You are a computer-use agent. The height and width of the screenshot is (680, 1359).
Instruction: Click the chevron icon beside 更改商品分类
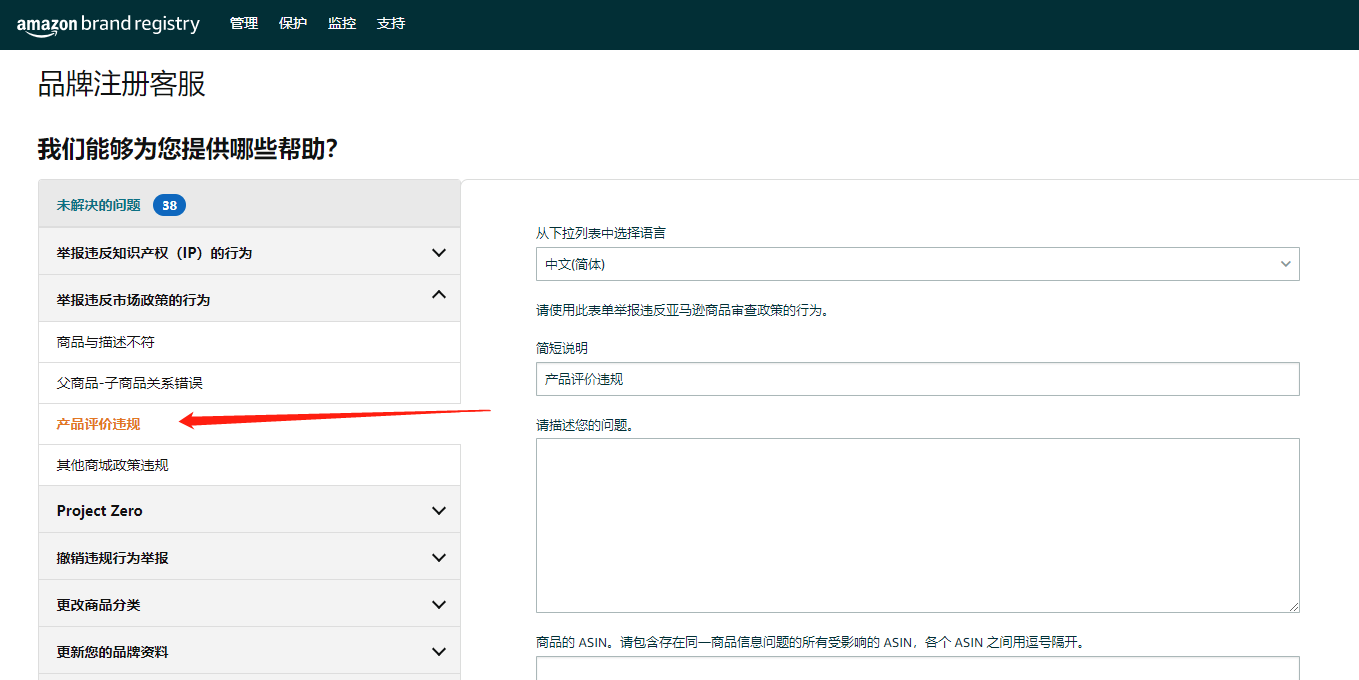(x=438, y=605)
